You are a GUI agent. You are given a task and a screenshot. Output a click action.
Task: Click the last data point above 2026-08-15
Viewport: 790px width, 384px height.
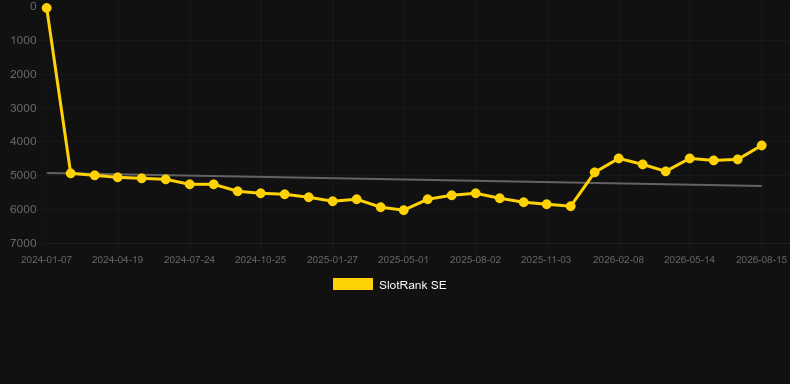[x=761, y=145]
